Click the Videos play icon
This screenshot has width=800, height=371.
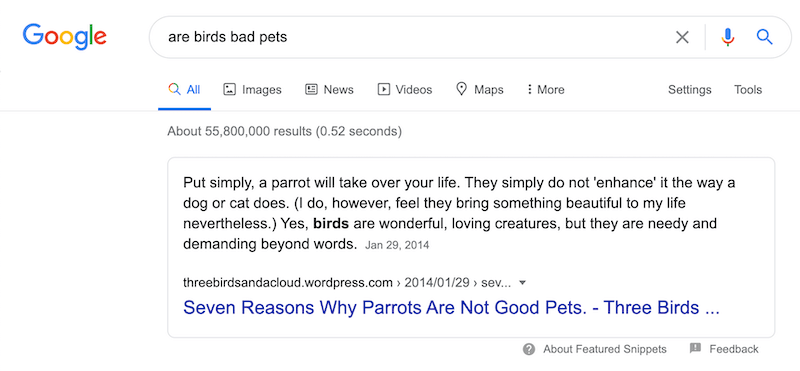[383, 89]
